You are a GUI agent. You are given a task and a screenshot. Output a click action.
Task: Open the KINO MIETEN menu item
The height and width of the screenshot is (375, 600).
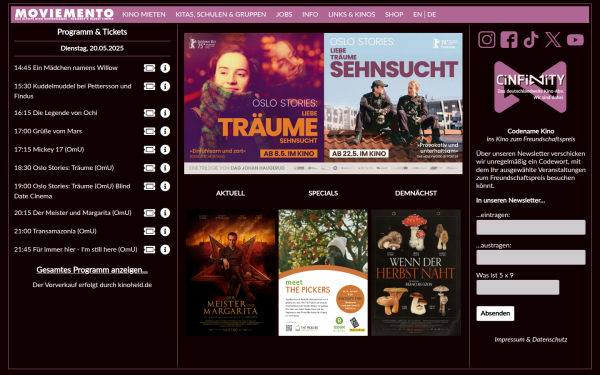[x=144, y=15]
